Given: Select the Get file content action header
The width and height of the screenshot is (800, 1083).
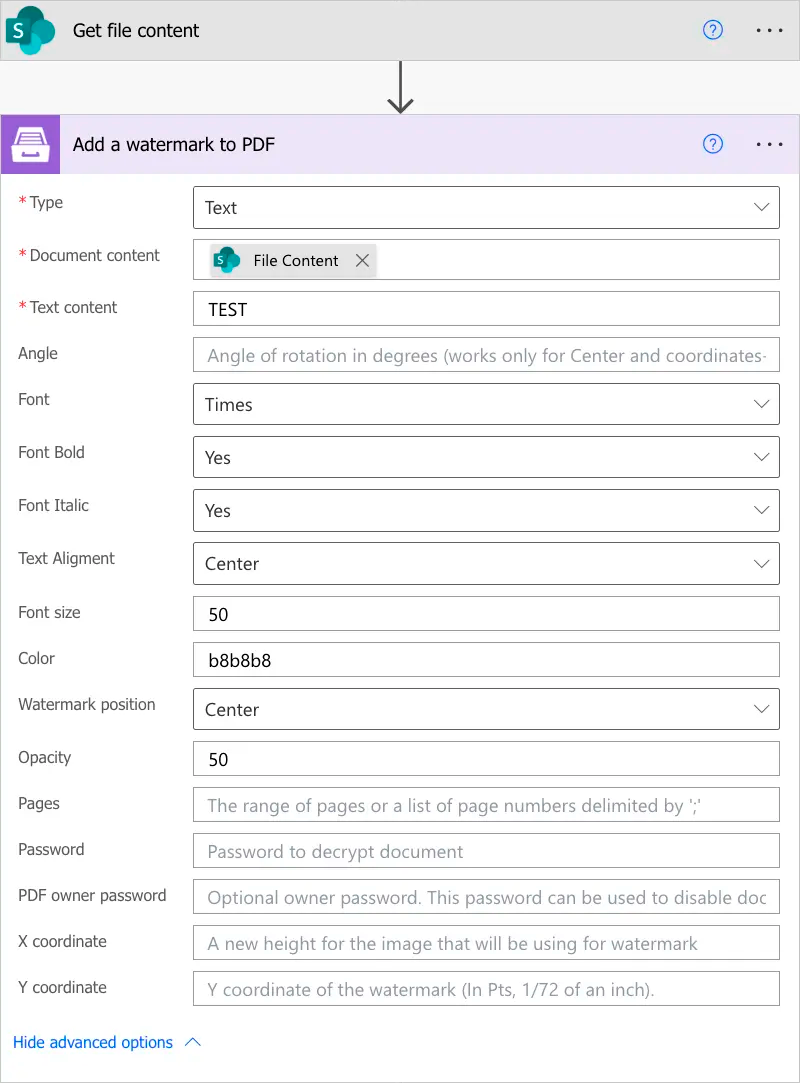Looking at the screenshot, I should point(136,30).
